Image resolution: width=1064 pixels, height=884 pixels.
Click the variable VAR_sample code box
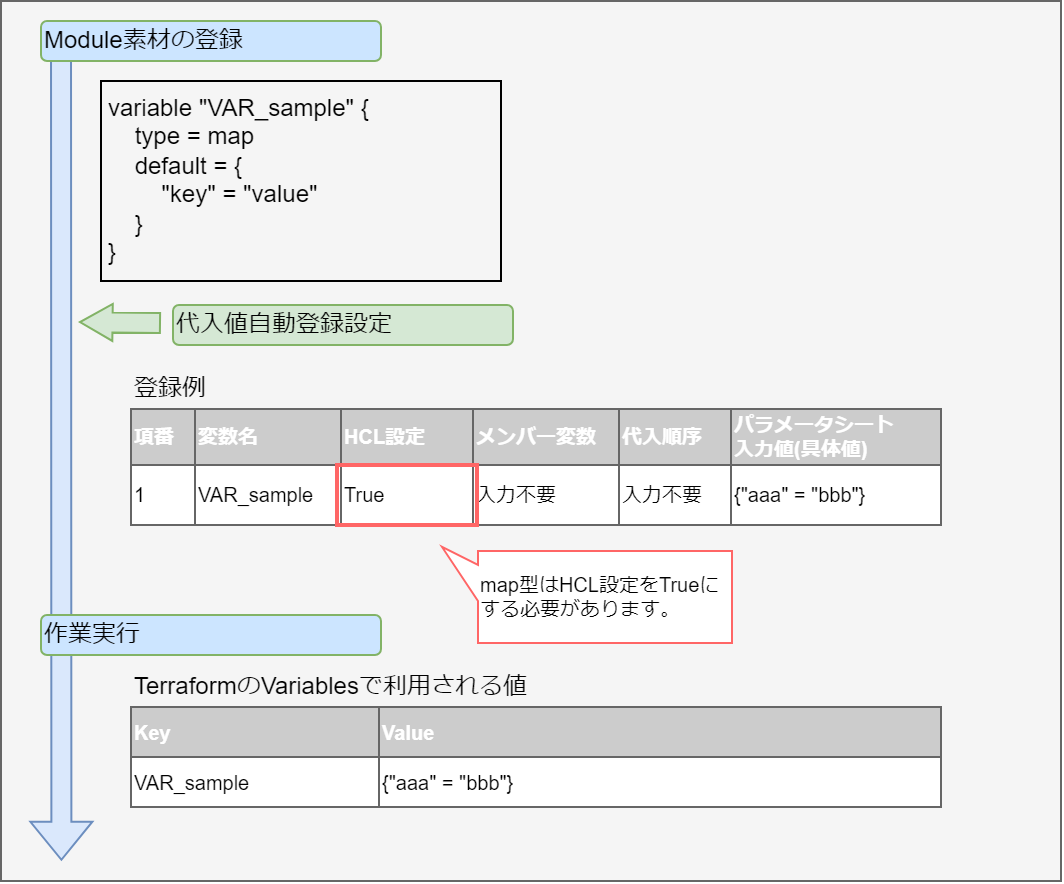[300, 181]
